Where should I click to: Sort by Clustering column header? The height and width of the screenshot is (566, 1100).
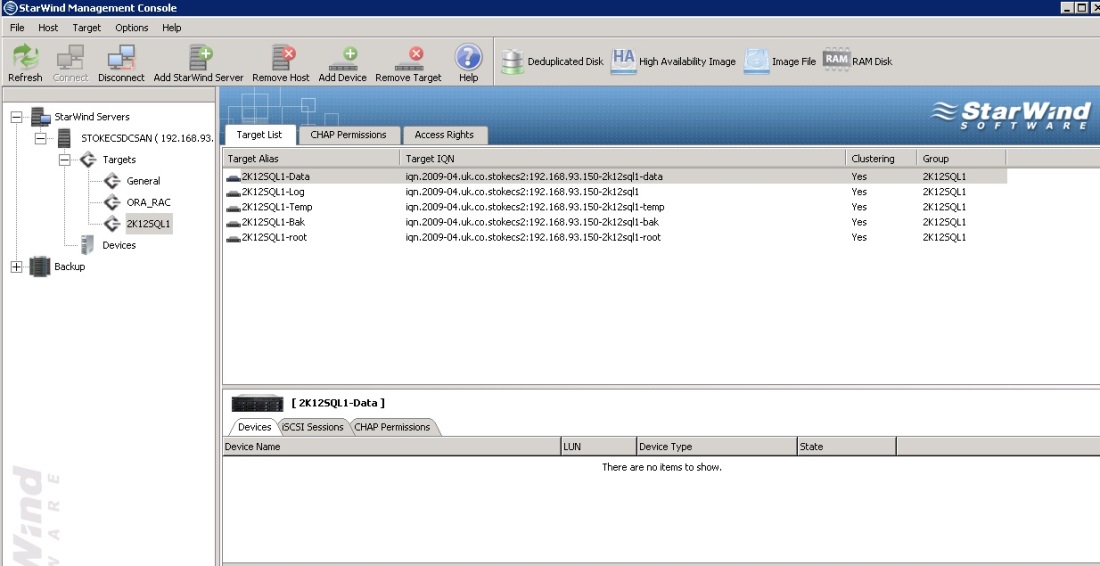pyautogui.click(x=881, y=159)
